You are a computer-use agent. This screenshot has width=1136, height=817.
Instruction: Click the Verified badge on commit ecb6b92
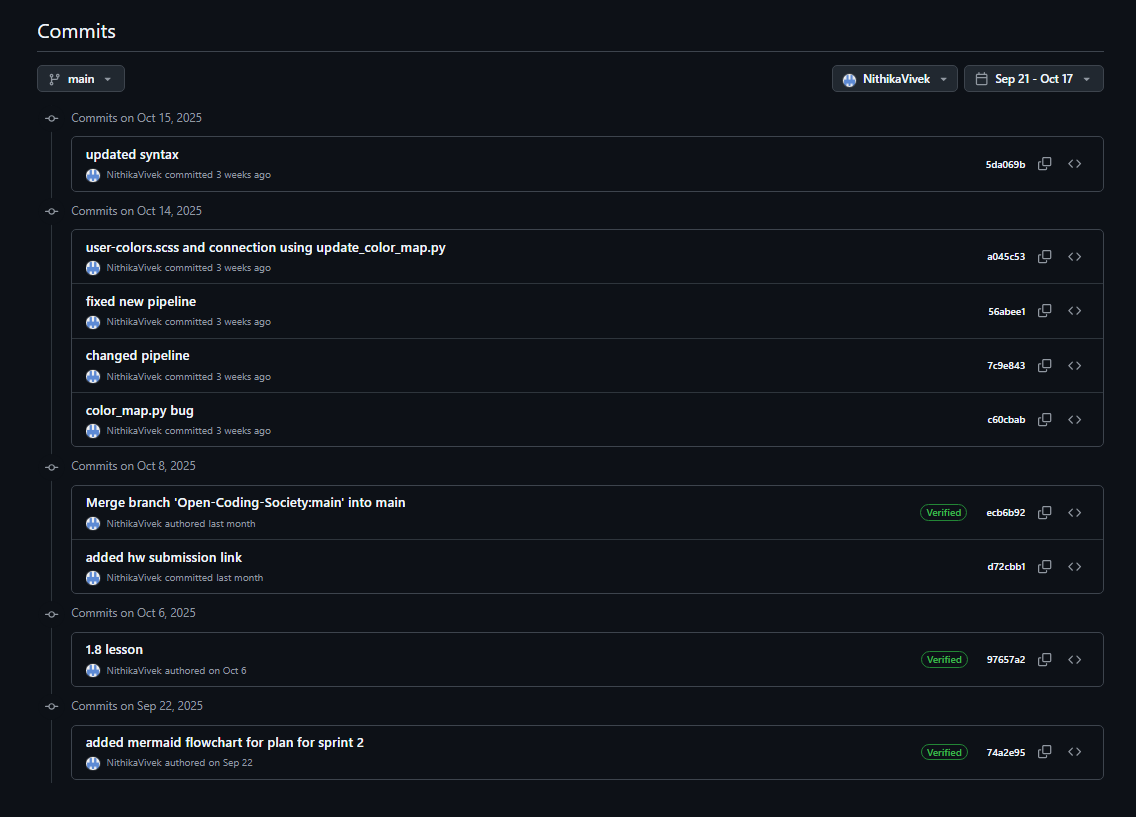click(943, 513)
